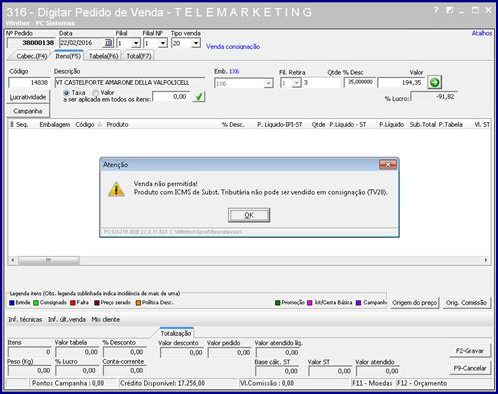Click the rate field showing 0,00

[171, 97]
